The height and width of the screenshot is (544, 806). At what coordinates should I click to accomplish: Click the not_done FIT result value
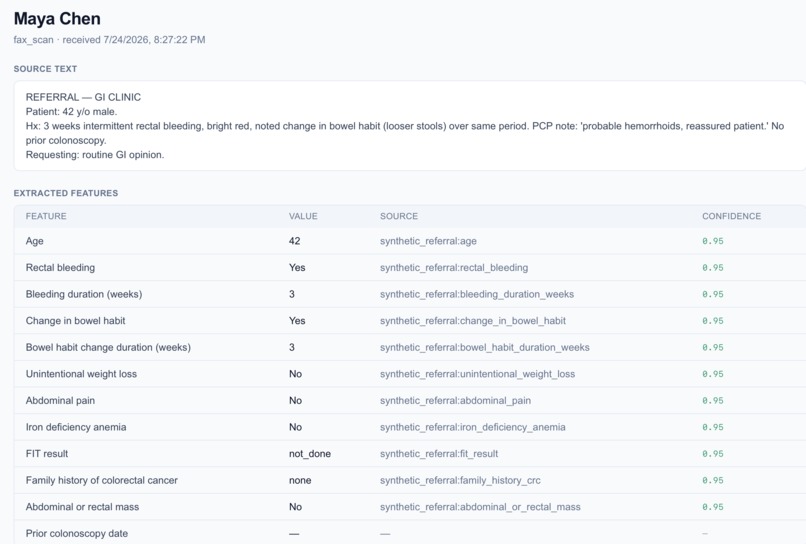[310, 454]
